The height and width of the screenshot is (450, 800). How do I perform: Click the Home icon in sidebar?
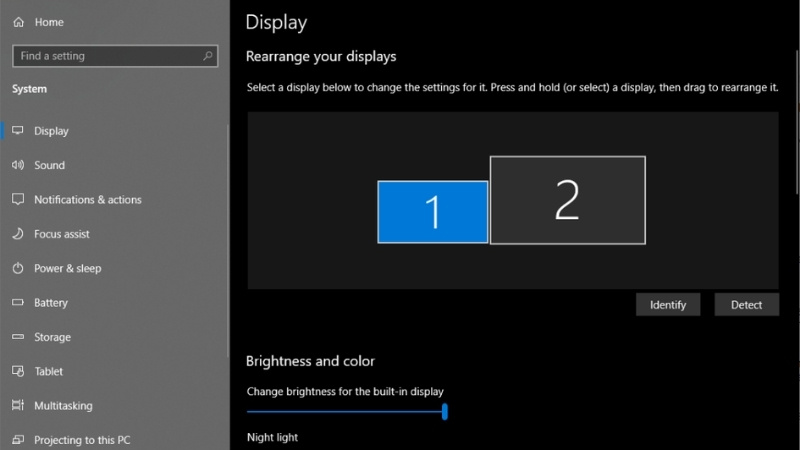pyautogui.click(x=18, y=22)
